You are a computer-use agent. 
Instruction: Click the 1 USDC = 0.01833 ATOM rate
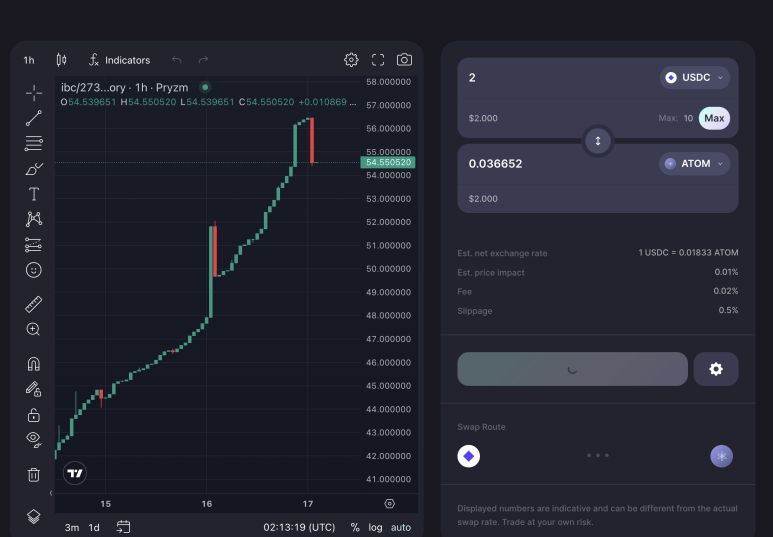(688, 252)
